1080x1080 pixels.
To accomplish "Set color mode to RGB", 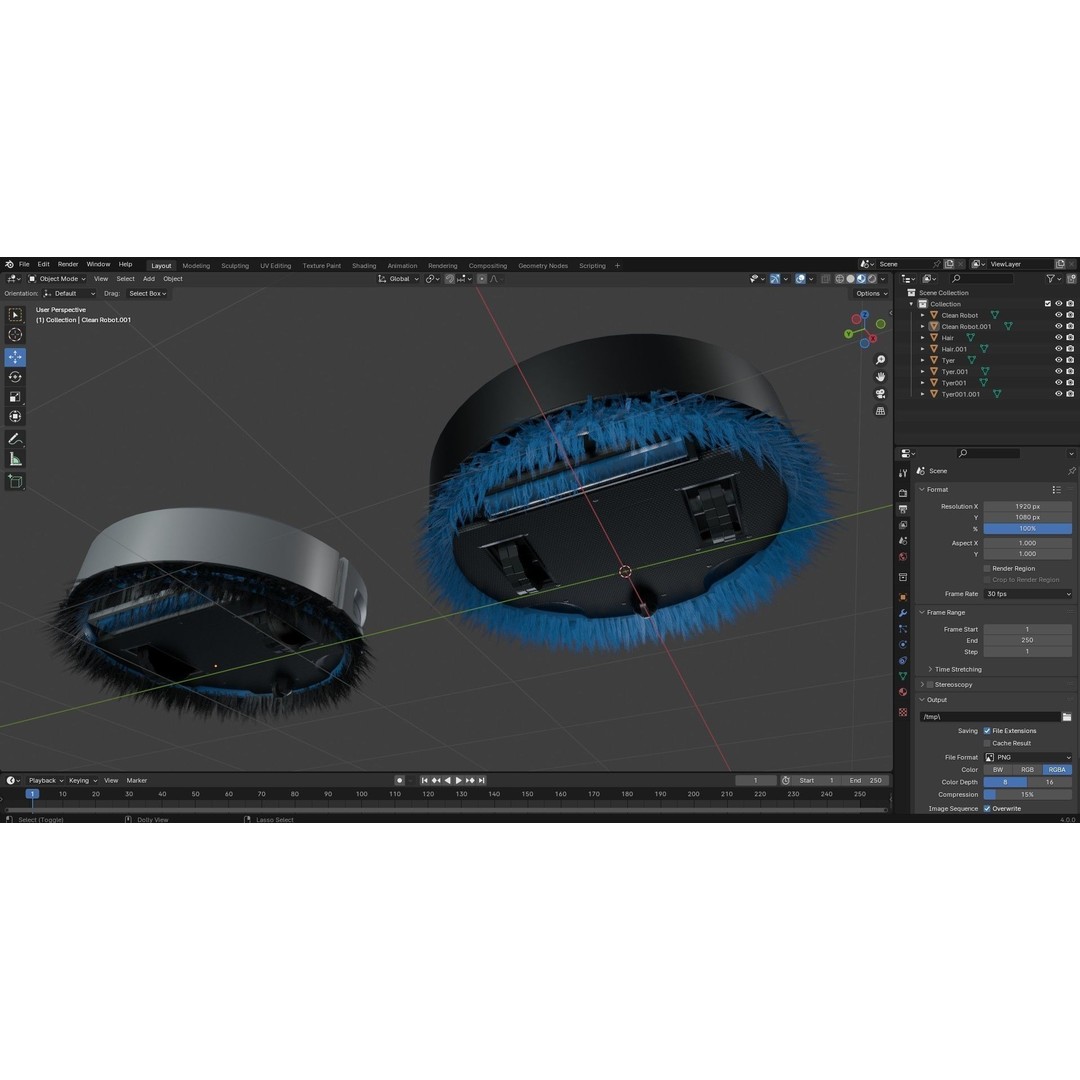I will (x=1027, y=770).
